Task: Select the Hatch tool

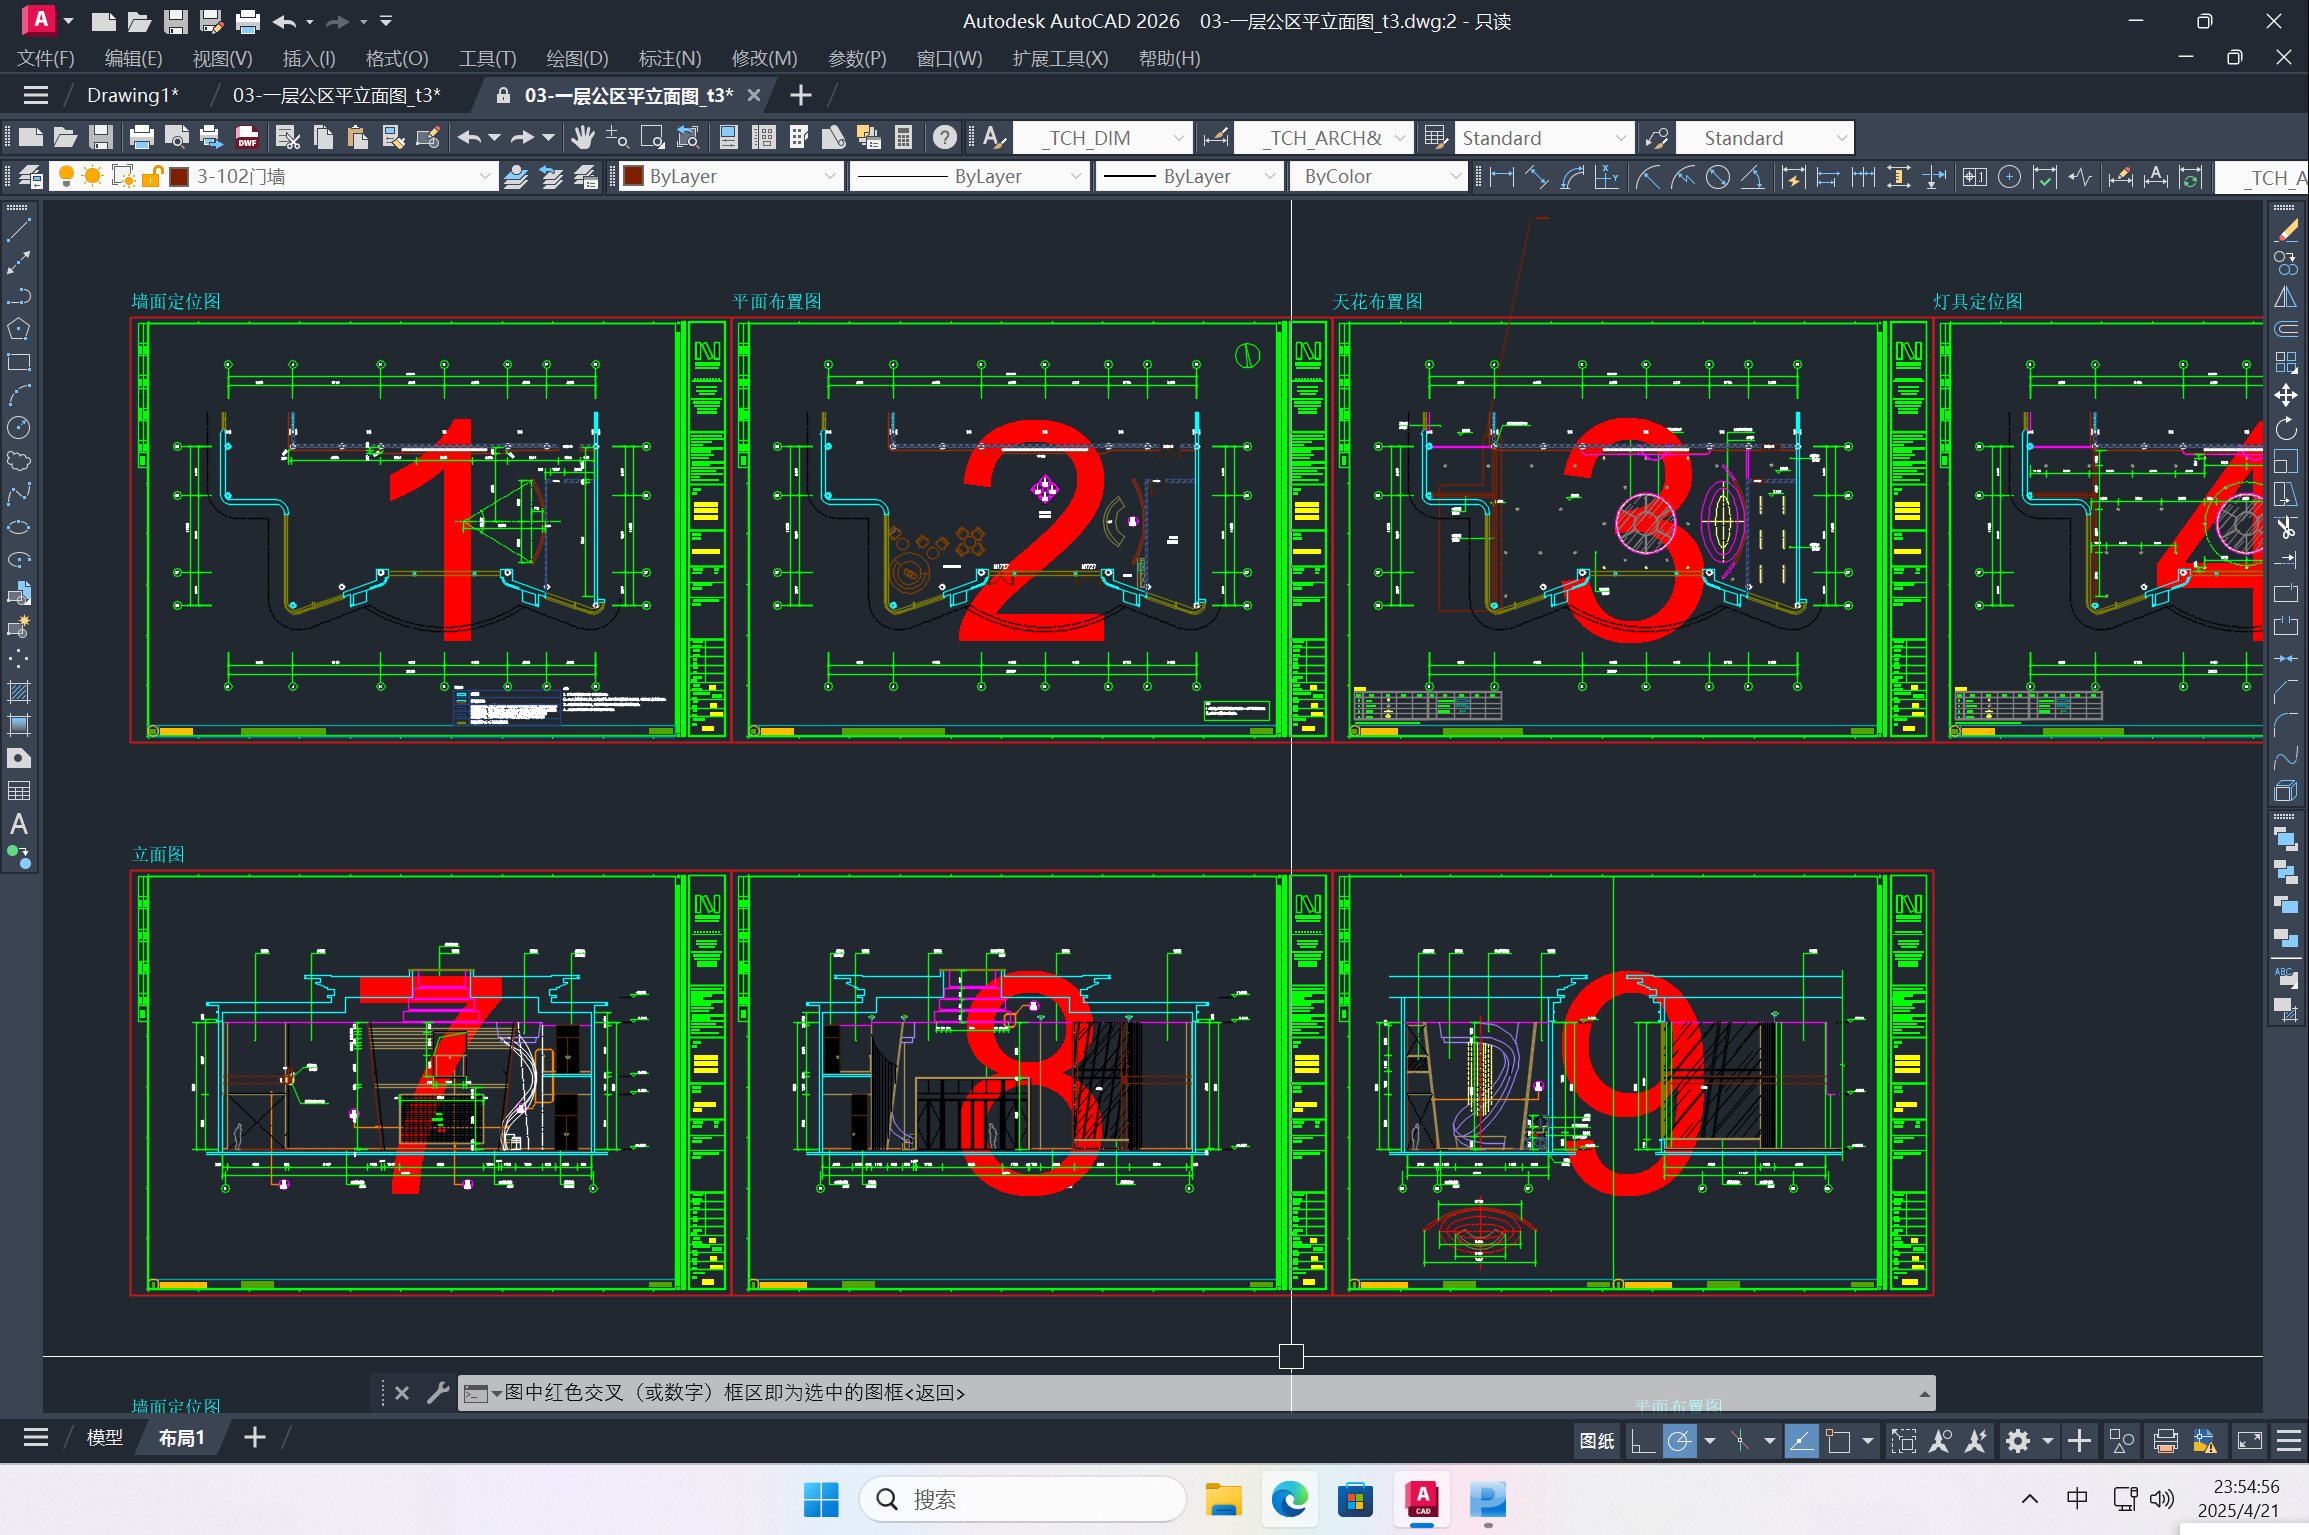Action: (x=18, y=692)
